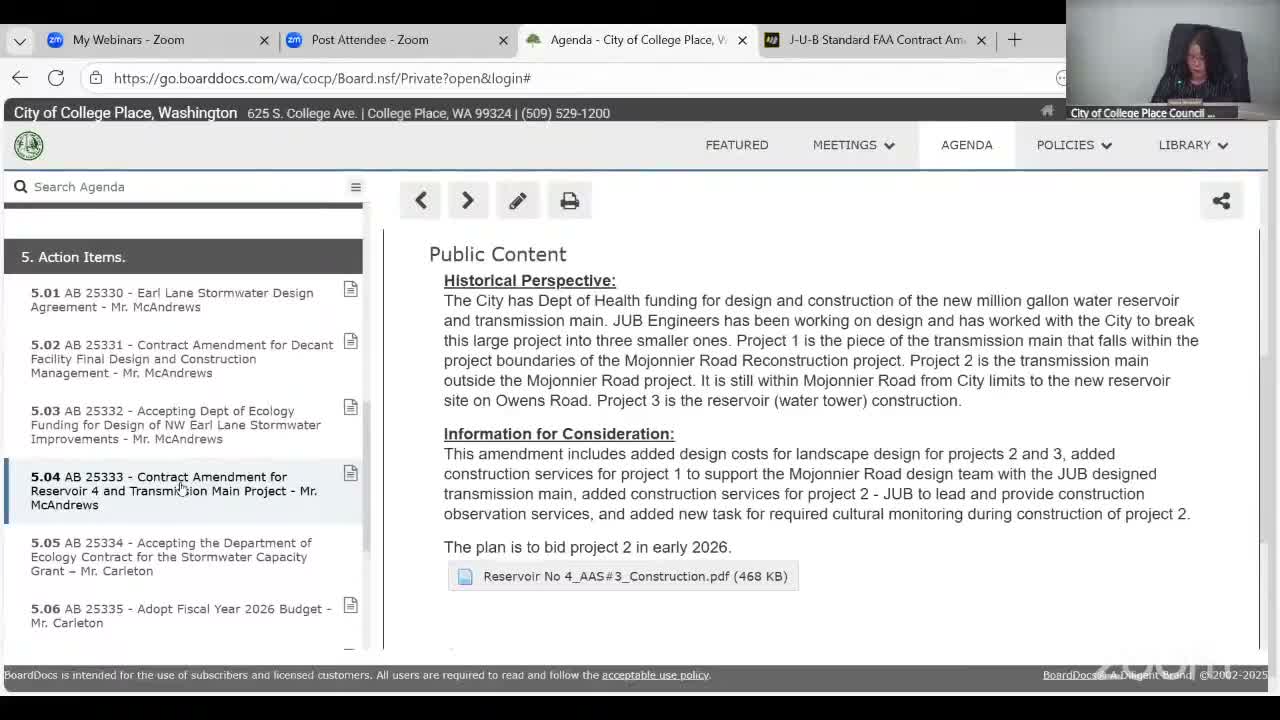Click the Zoom speaker video thumbnail

tap(1173, 60)
